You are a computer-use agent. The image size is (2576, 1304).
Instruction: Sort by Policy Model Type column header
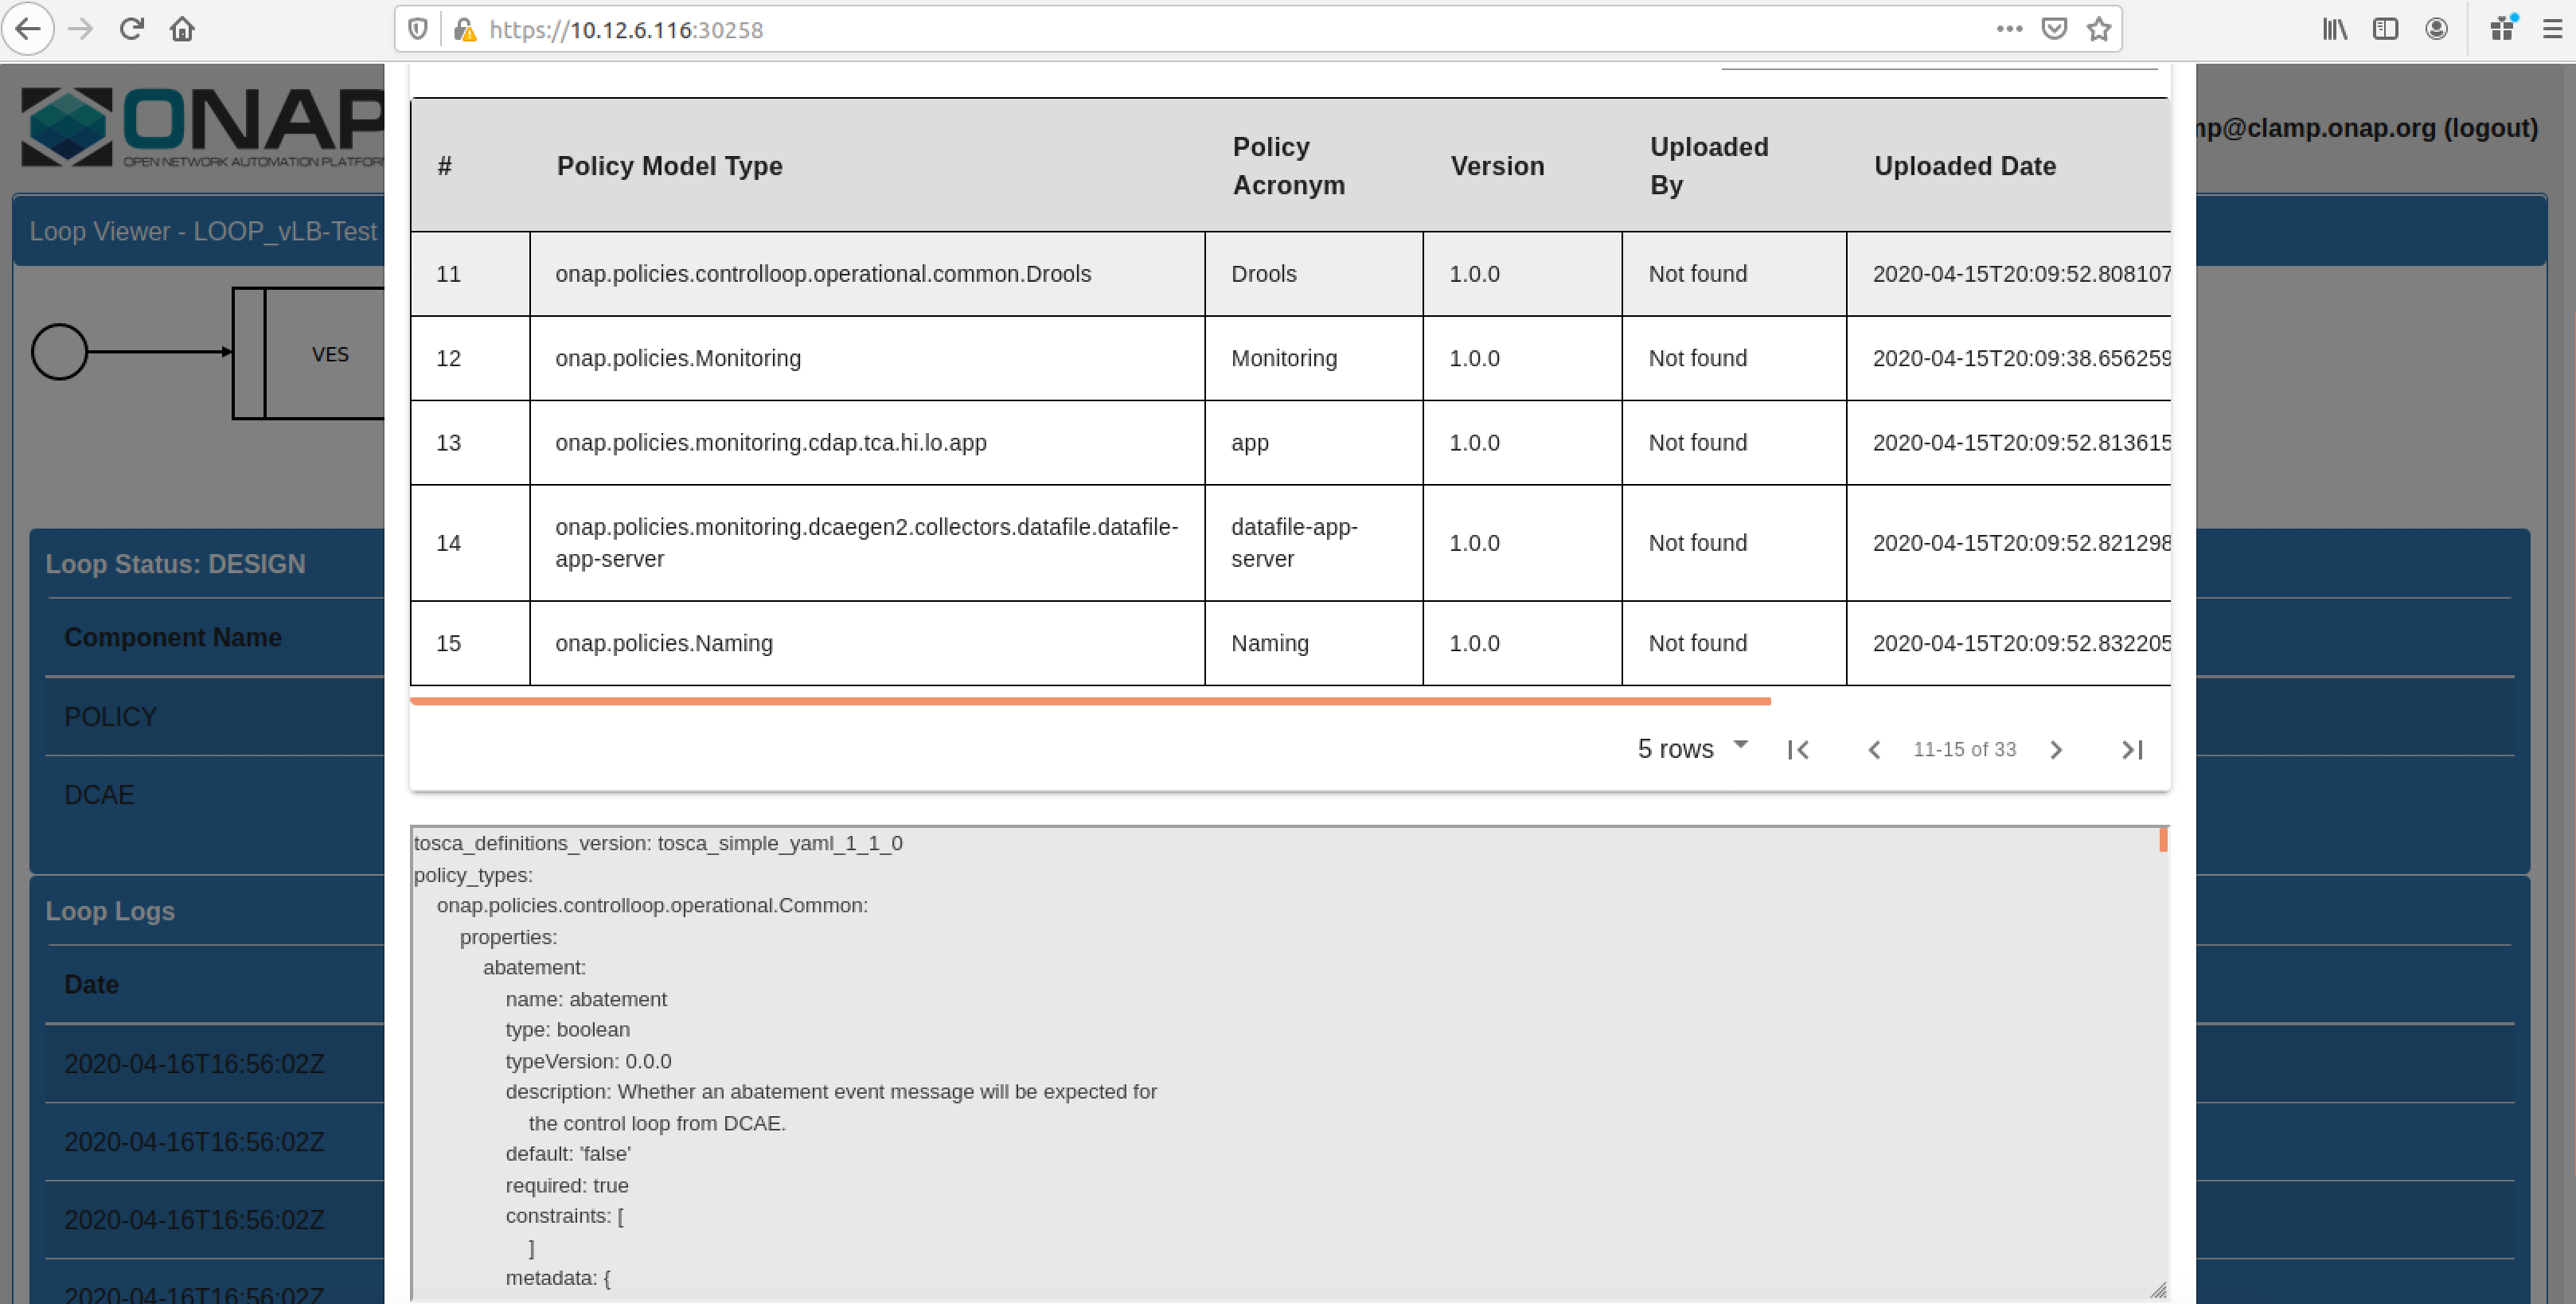coord(669,166)
